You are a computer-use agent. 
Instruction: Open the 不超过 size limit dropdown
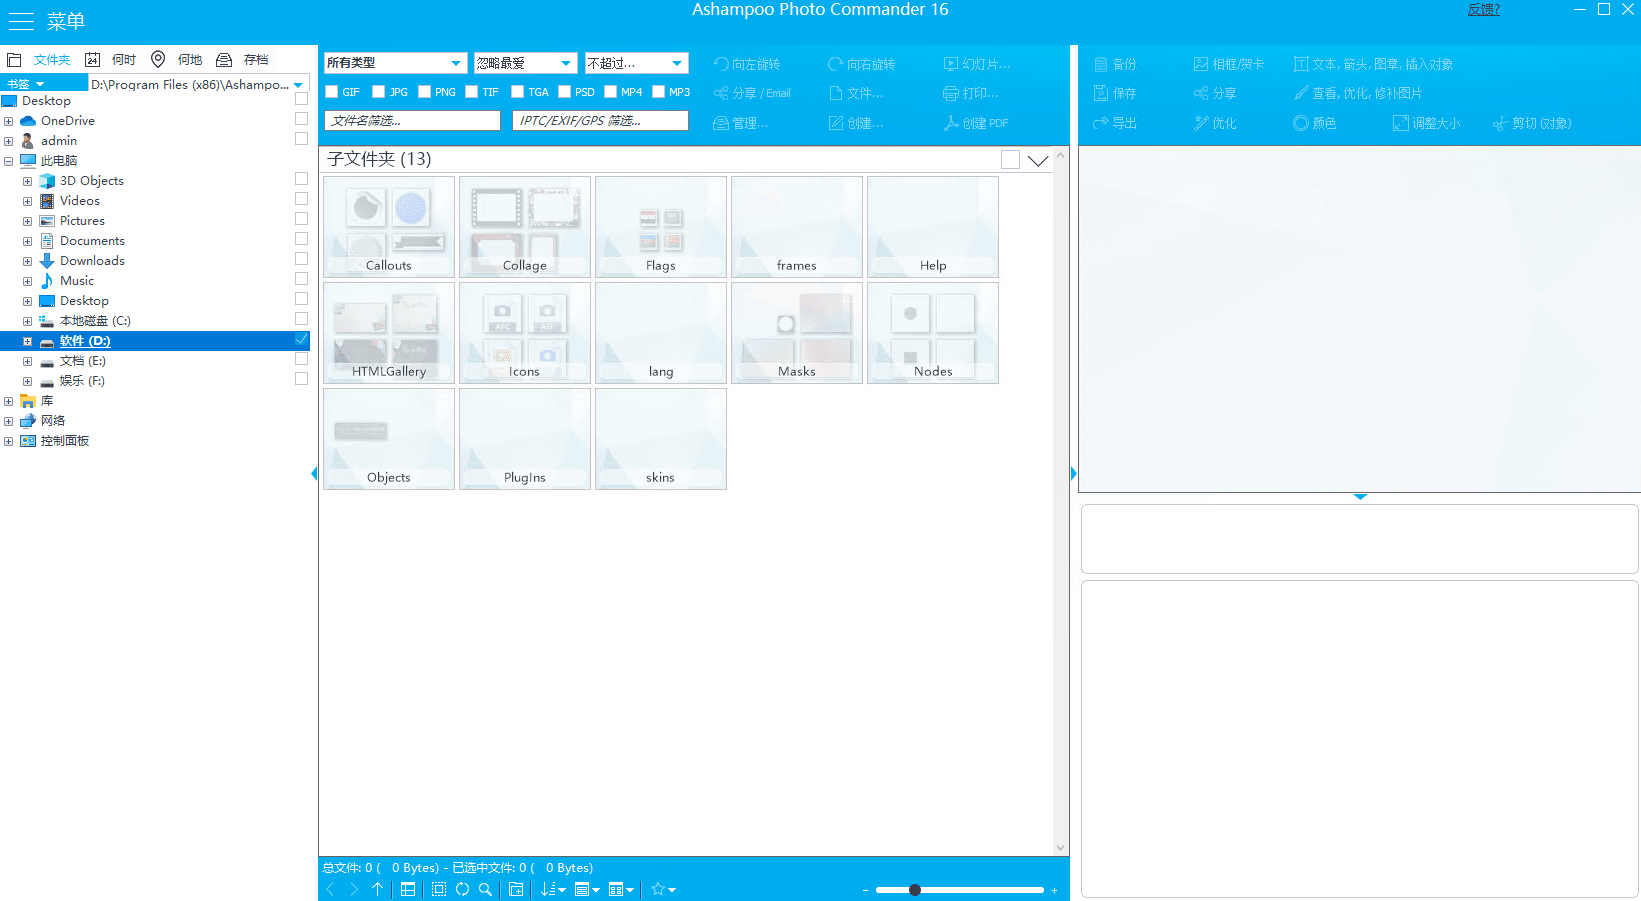[636, 63]
